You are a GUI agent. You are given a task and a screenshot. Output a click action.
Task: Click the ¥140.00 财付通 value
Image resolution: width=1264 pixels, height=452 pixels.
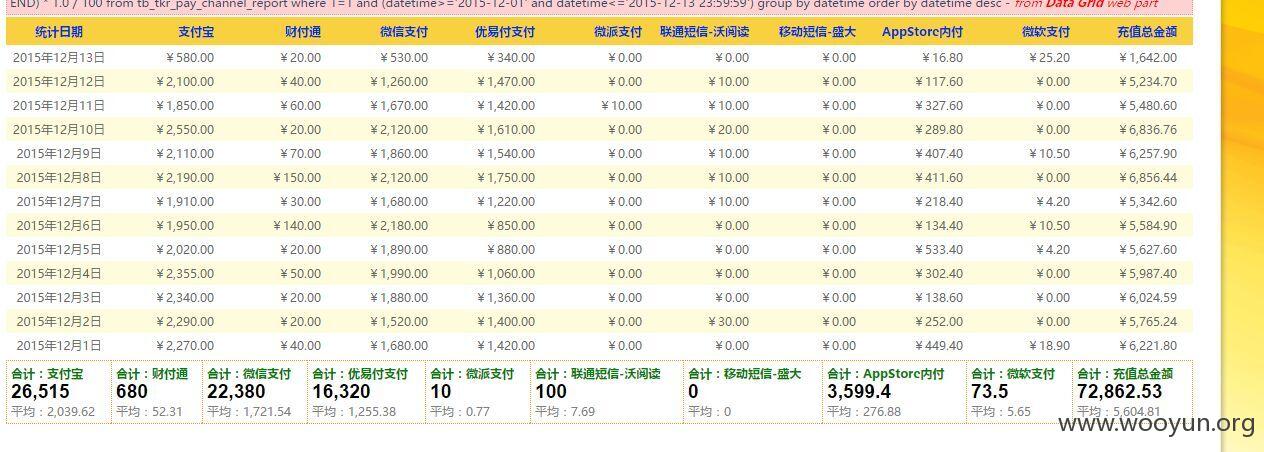(x=297, y=226)
